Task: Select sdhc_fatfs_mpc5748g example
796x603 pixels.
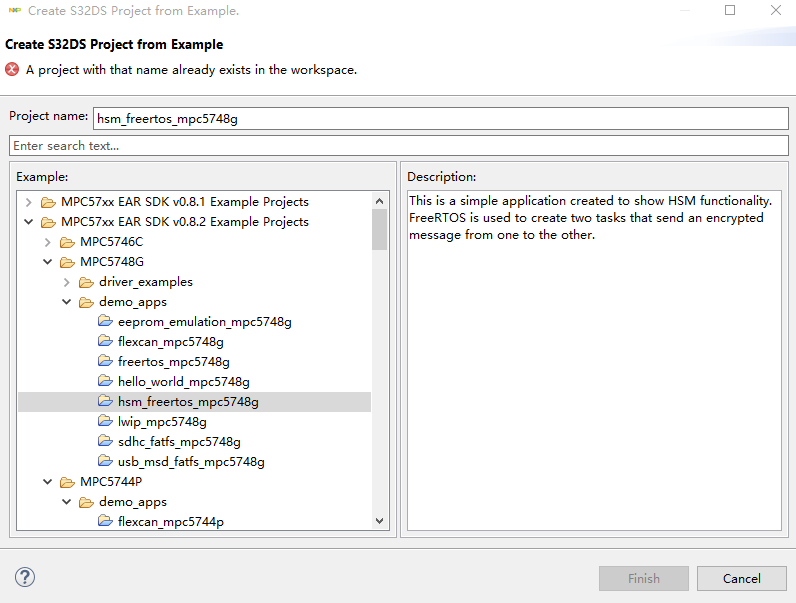Action: [179, 442]
